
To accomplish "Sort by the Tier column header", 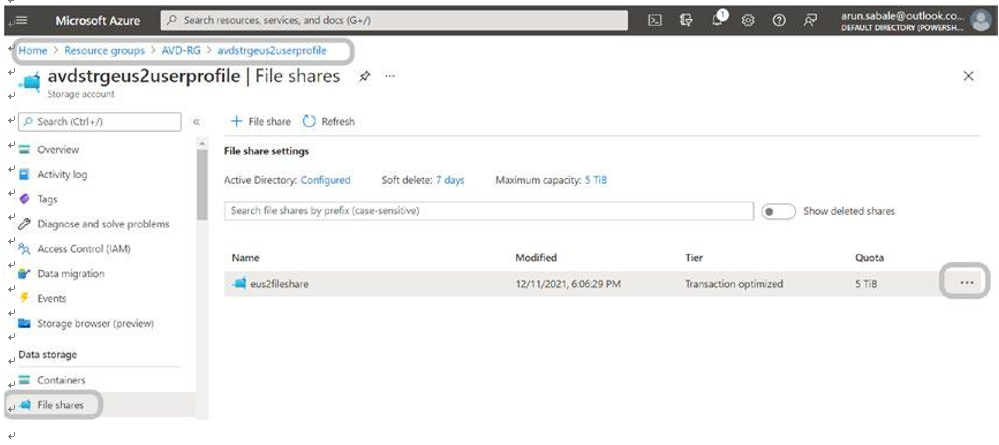I will coord(694,258).
